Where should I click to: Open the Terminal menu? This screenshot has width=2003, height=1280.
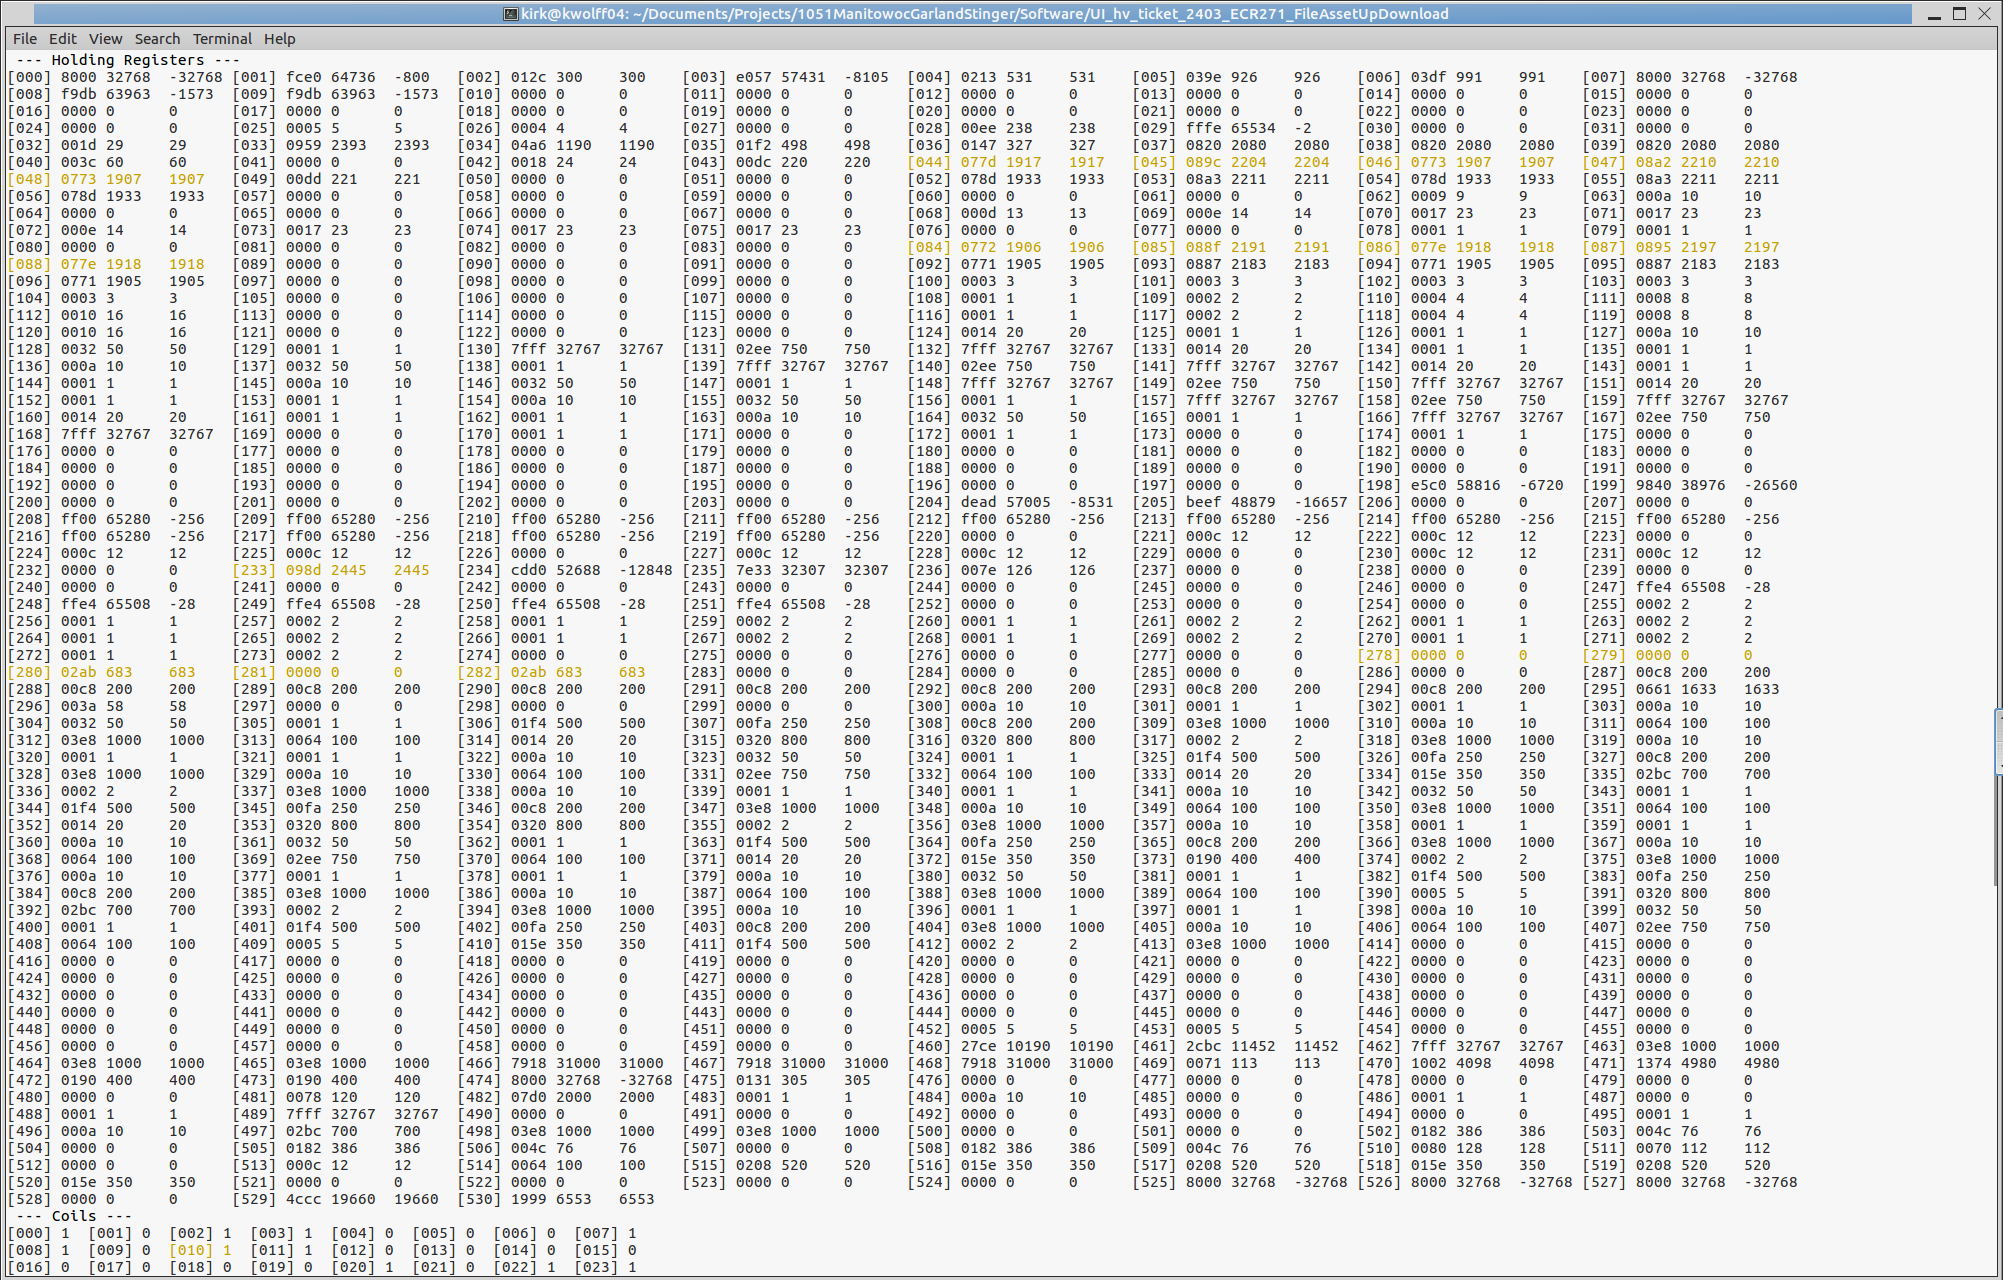tap(222, 39)
